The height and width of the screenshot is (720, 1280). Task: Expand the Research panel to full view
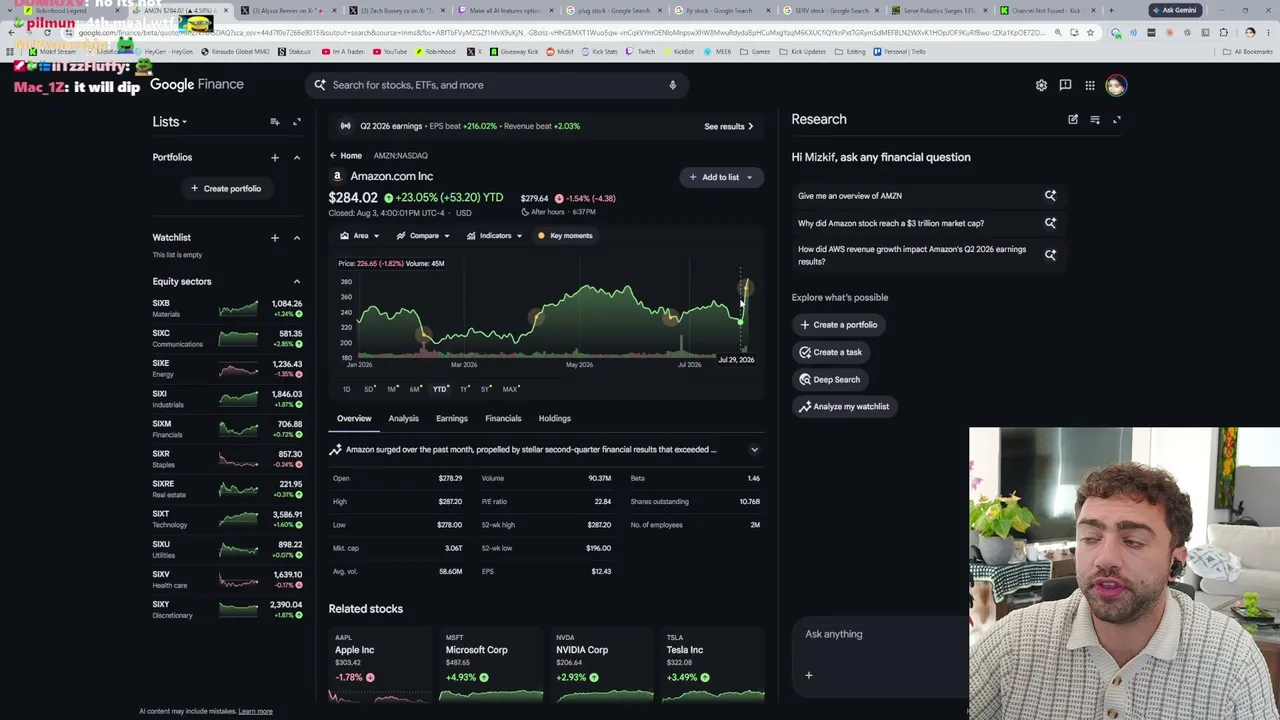pyautogui.click(x=1117, y=120)
